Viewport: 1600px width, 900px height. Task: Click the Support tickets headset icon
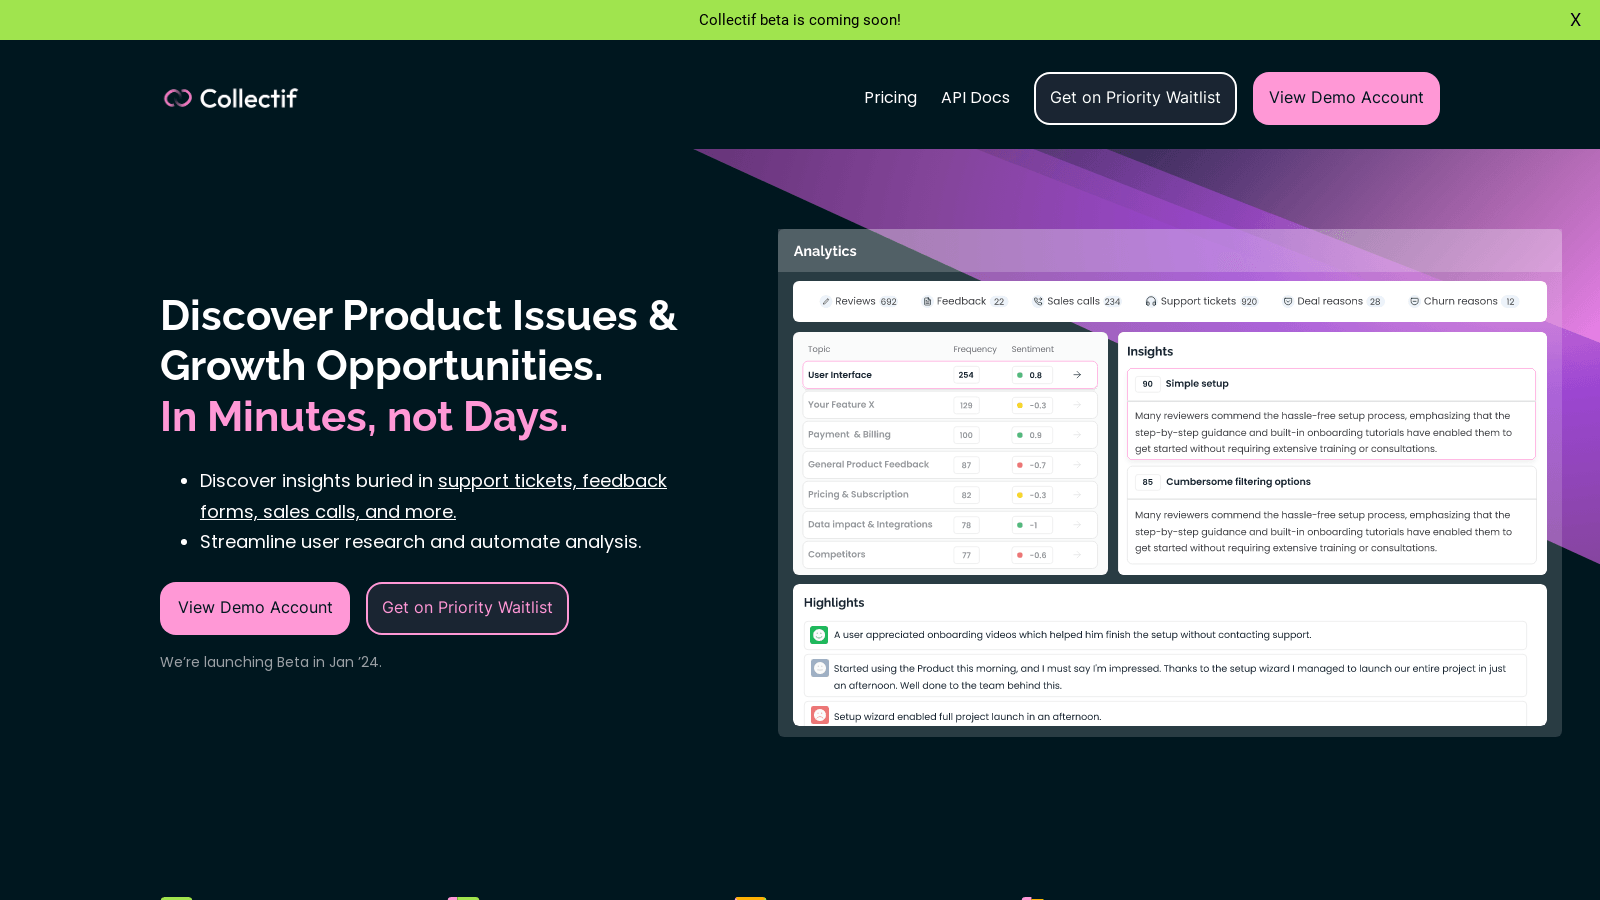(x=1151, y=301)
